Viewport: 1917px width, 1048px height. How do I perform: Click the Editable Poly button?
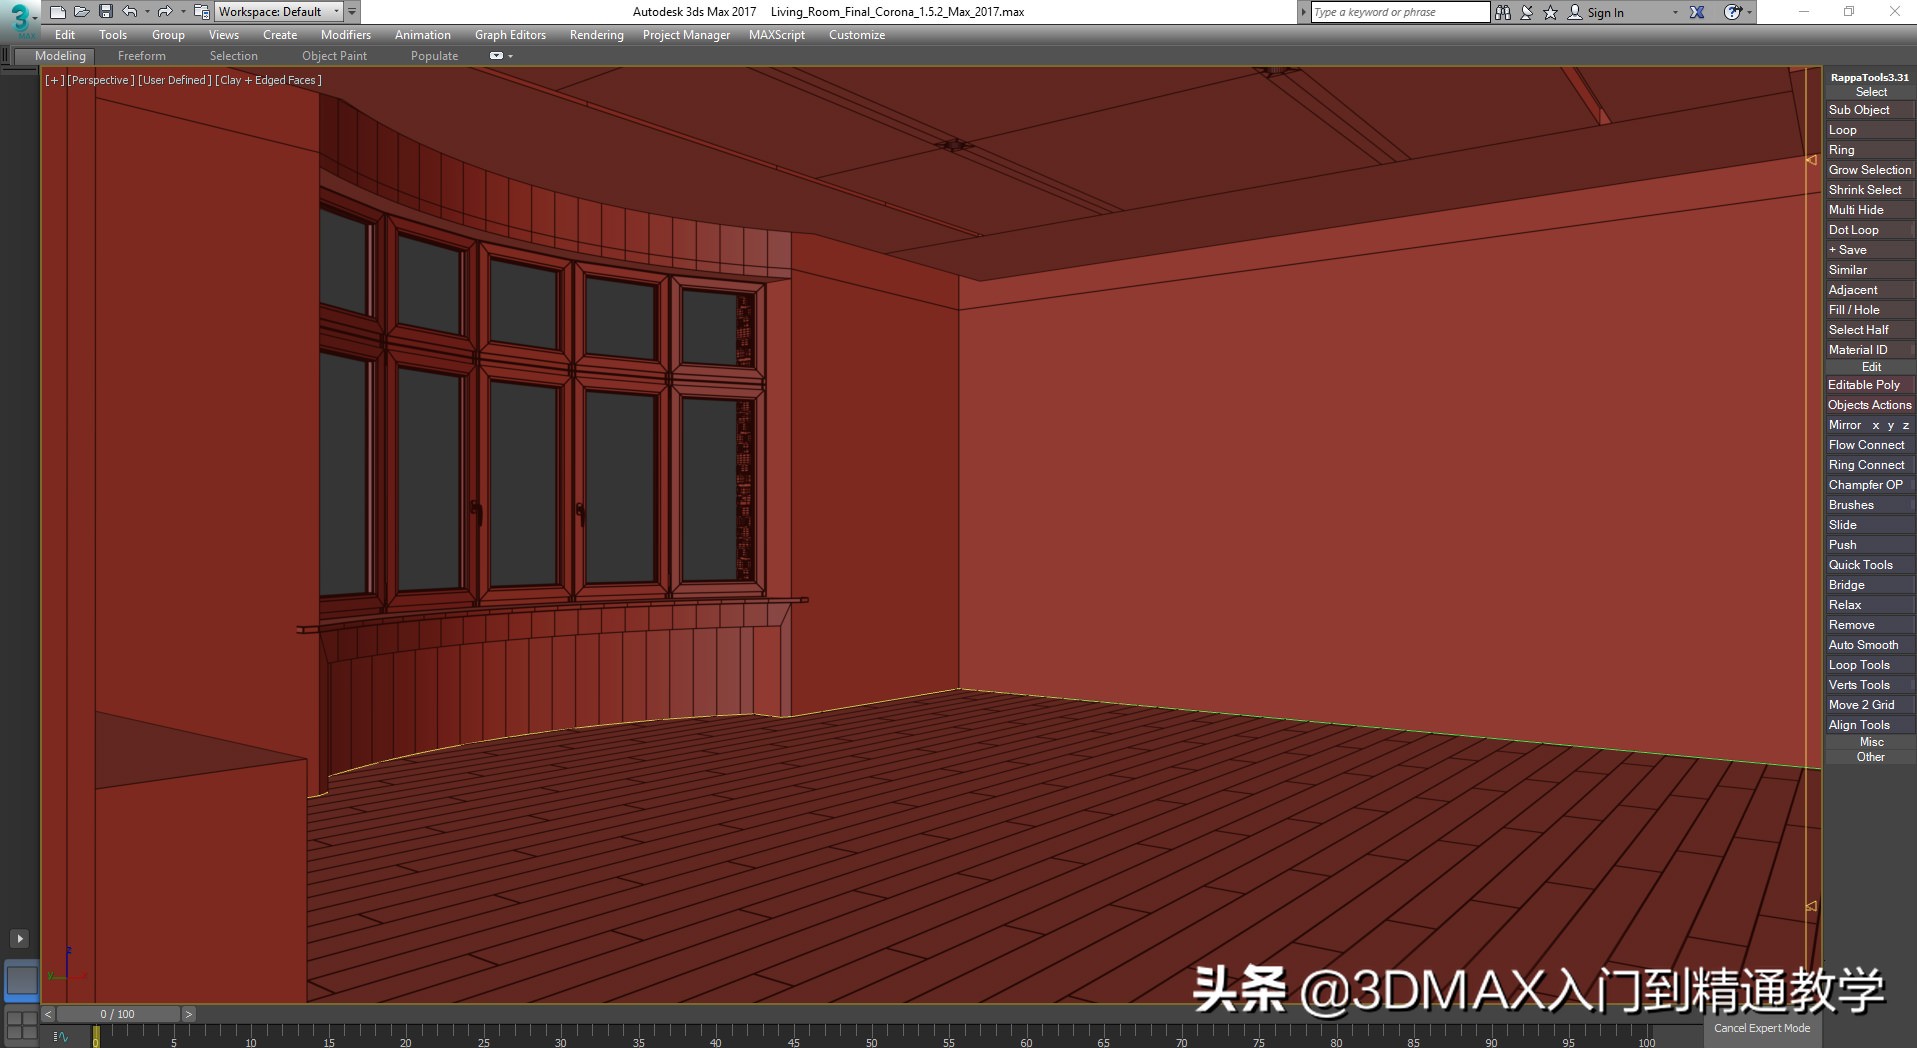(x=1870, y=385)
